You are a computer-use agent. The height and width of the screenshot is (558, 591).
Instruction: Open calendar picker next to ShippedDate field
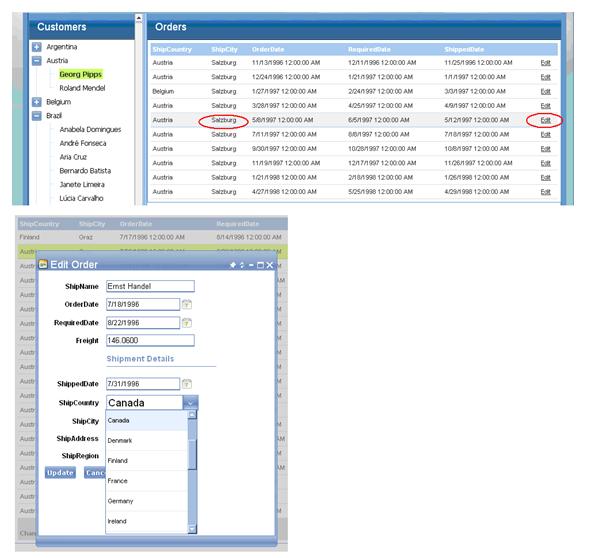coord(187,383)
